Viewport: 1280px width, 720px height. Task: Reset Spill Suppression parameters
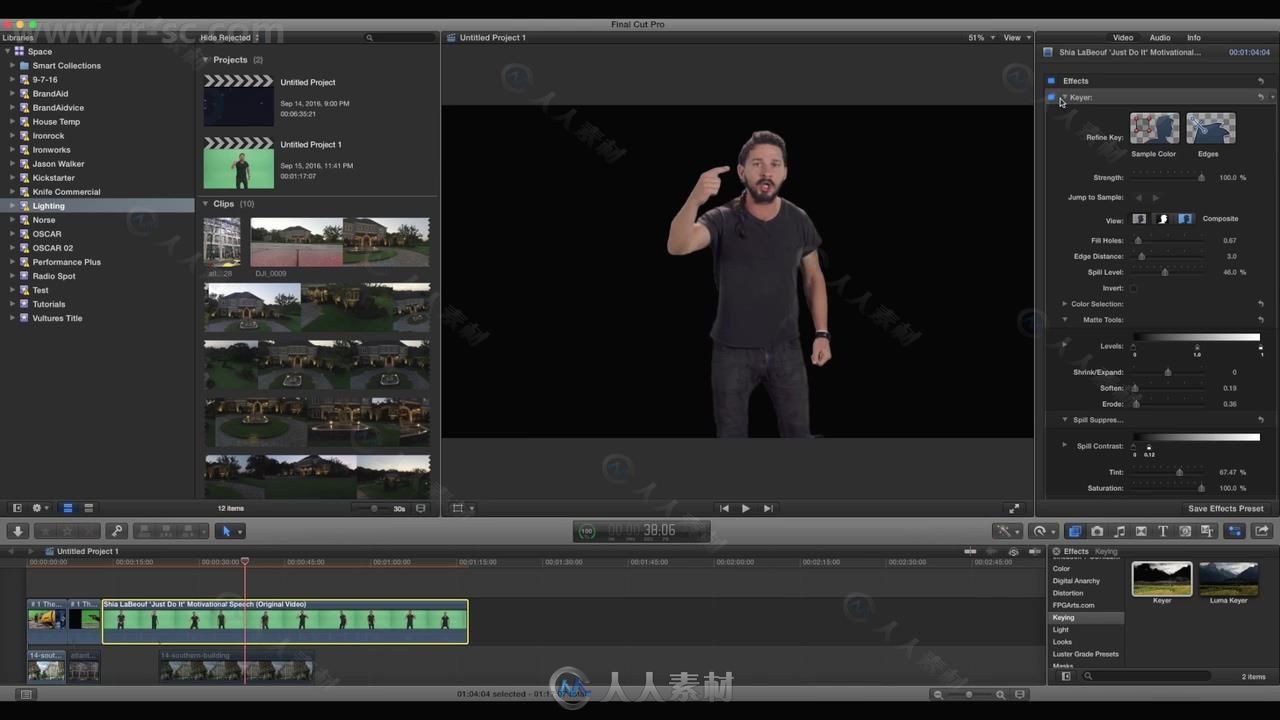point(1261,420)
